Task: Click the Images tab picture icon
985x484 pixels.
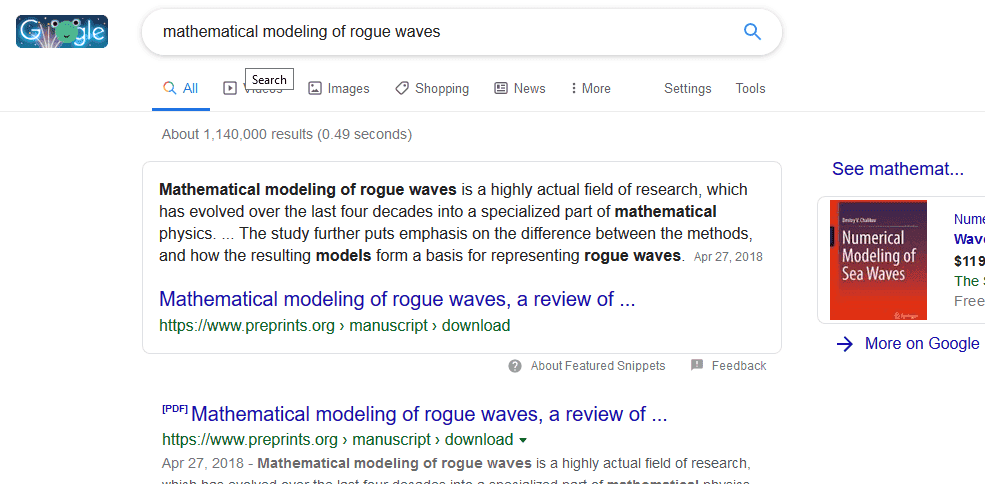Action: tap(315, 89)
